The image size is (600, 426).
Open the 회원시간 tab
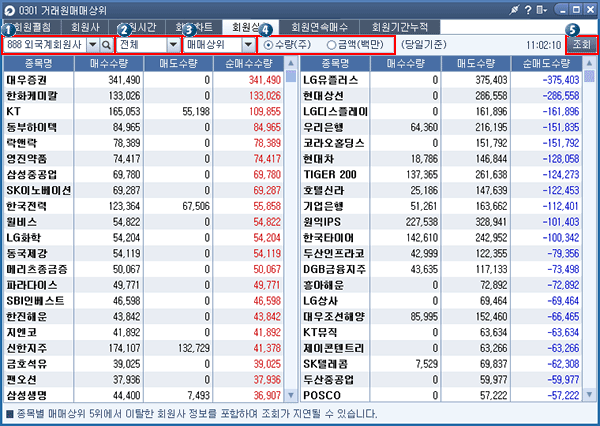tap(137, 27)
